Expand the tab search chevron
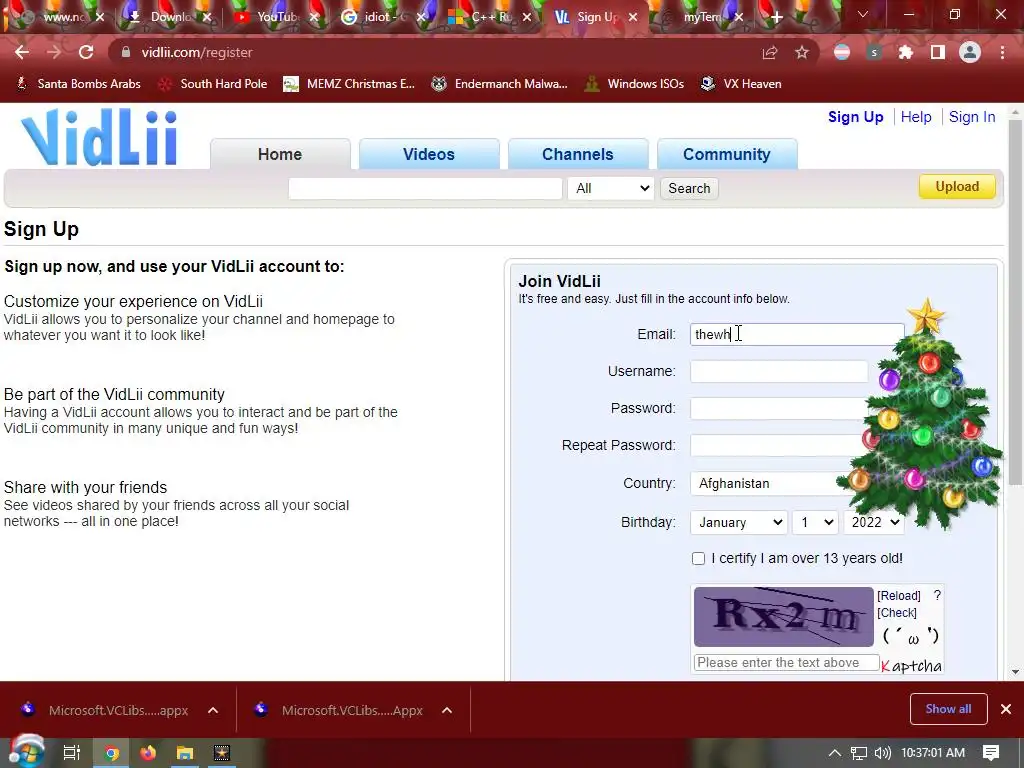 (863, 14)
